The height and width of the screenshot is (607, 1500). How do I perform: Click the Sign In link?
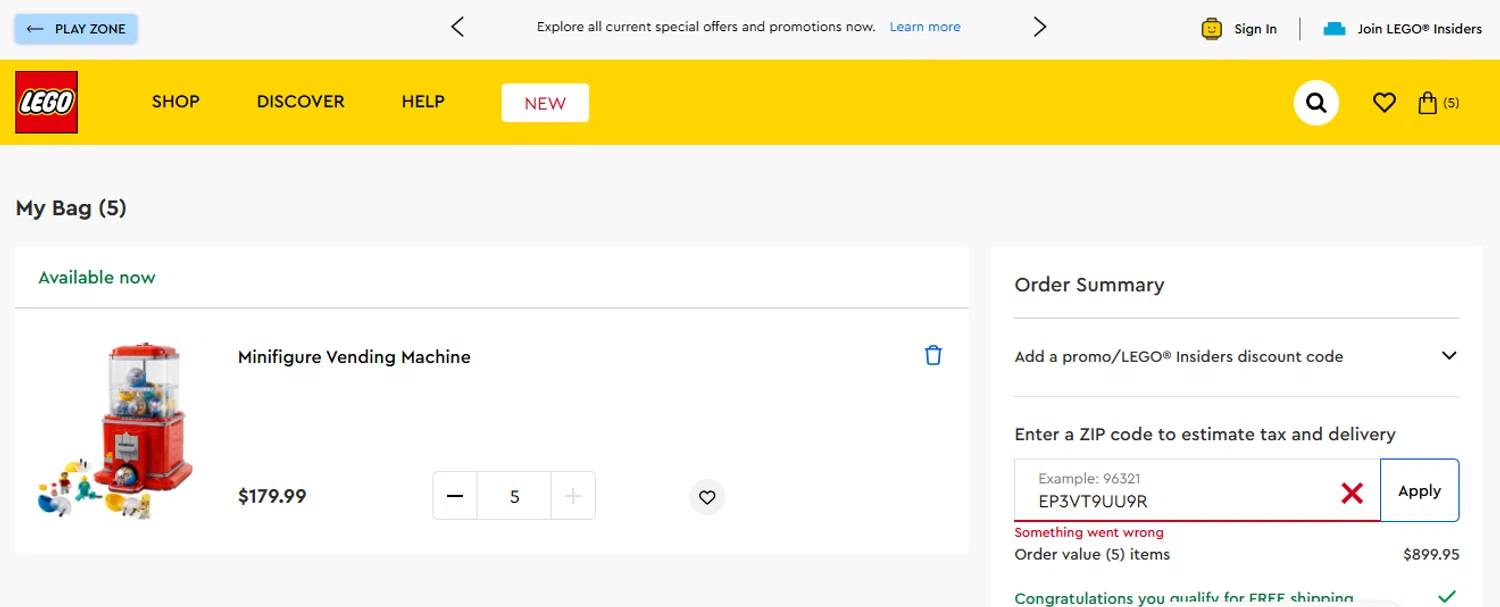click(1255, 29)
